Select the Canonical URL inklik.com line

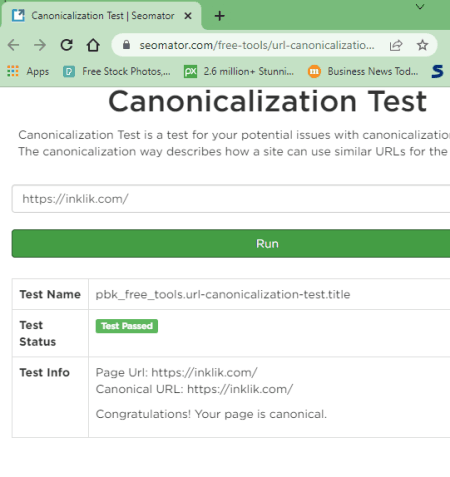[x=194, y=389]
